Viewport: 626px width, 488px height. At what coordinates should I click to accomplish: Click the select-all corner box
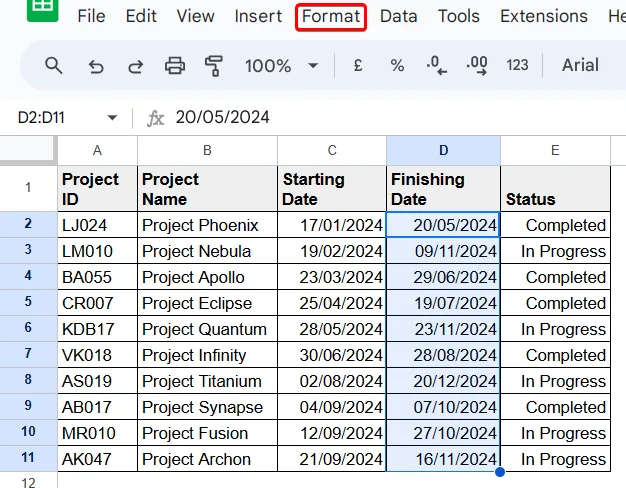28,151
